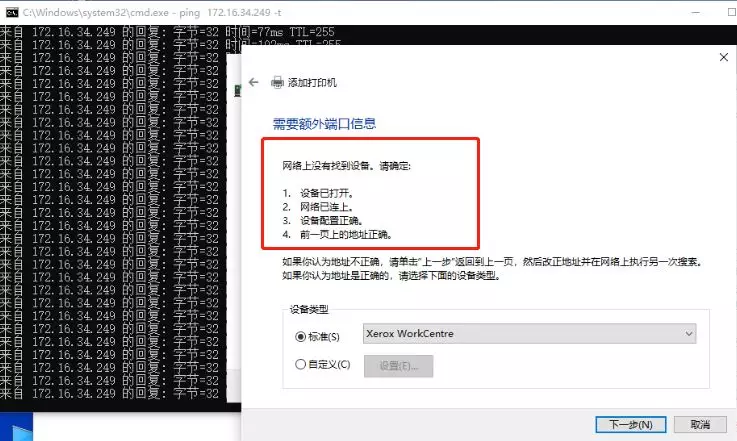Click the disabled 设置(E)... button
737x441 pixels.
click(x=399, y=366)
